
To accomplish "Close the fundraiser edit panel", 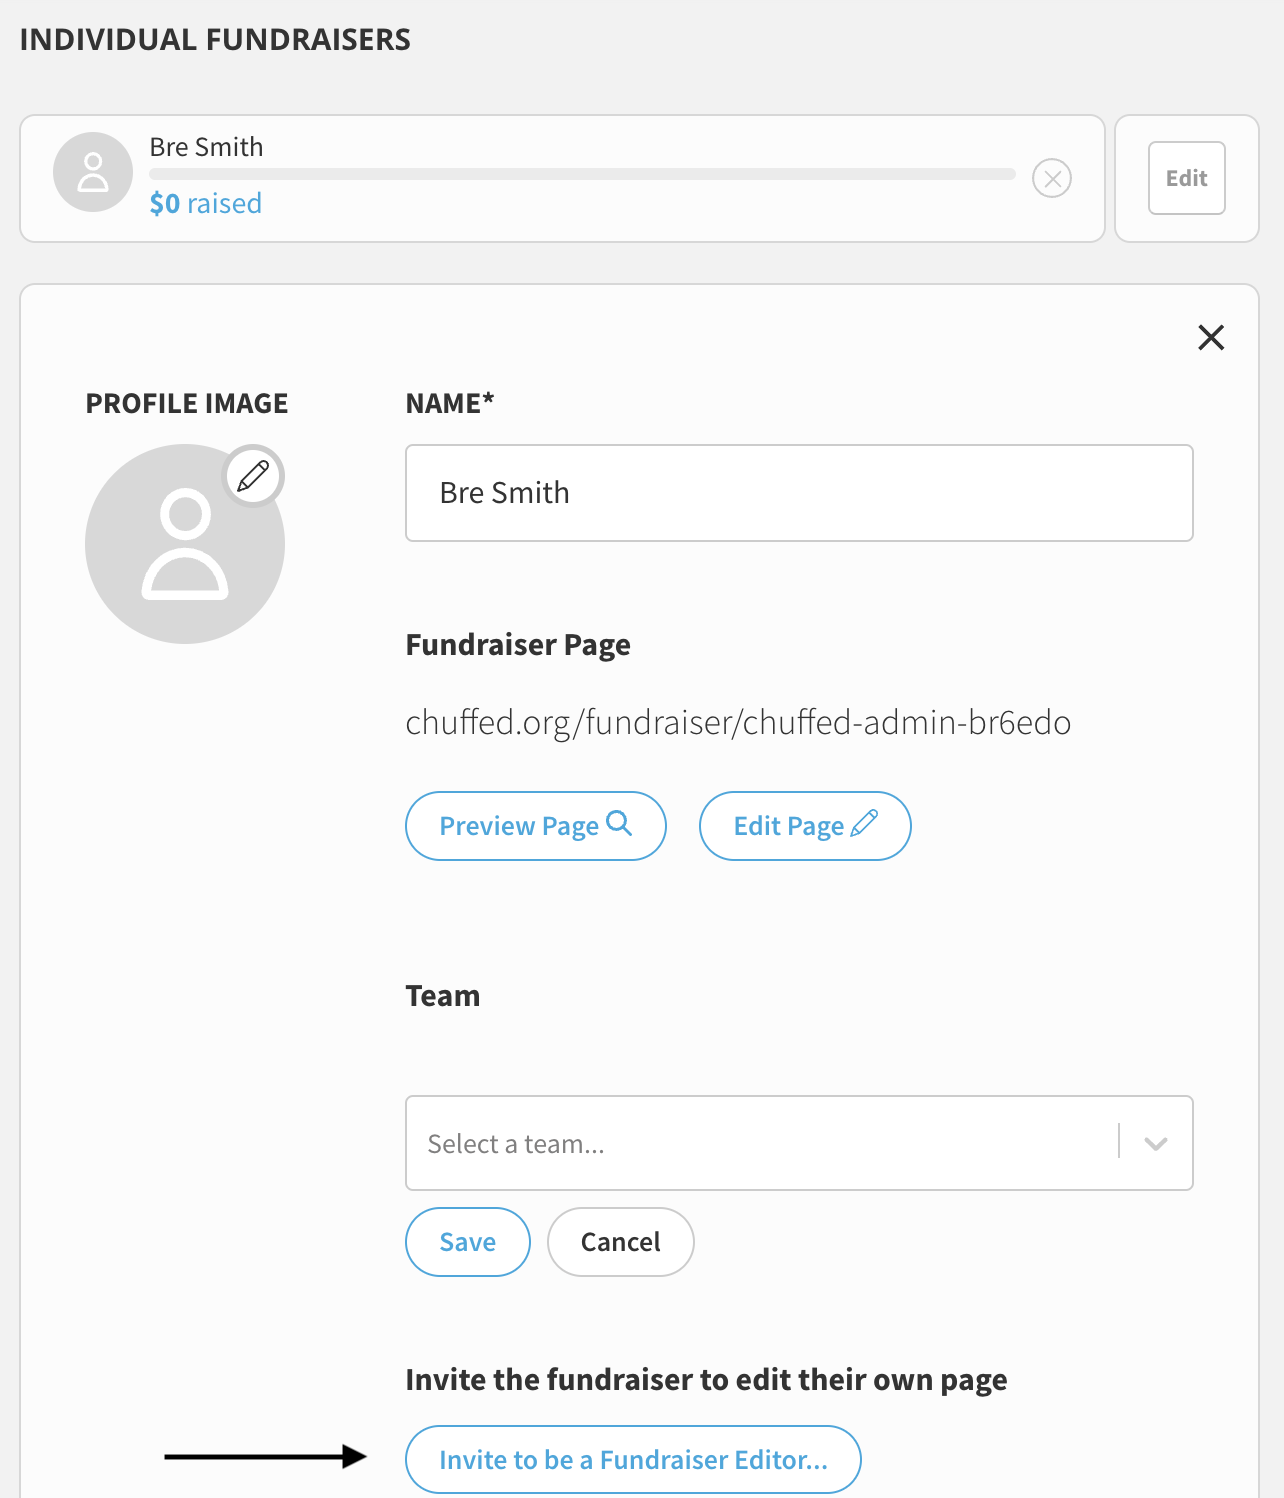I will [1211, 338].
